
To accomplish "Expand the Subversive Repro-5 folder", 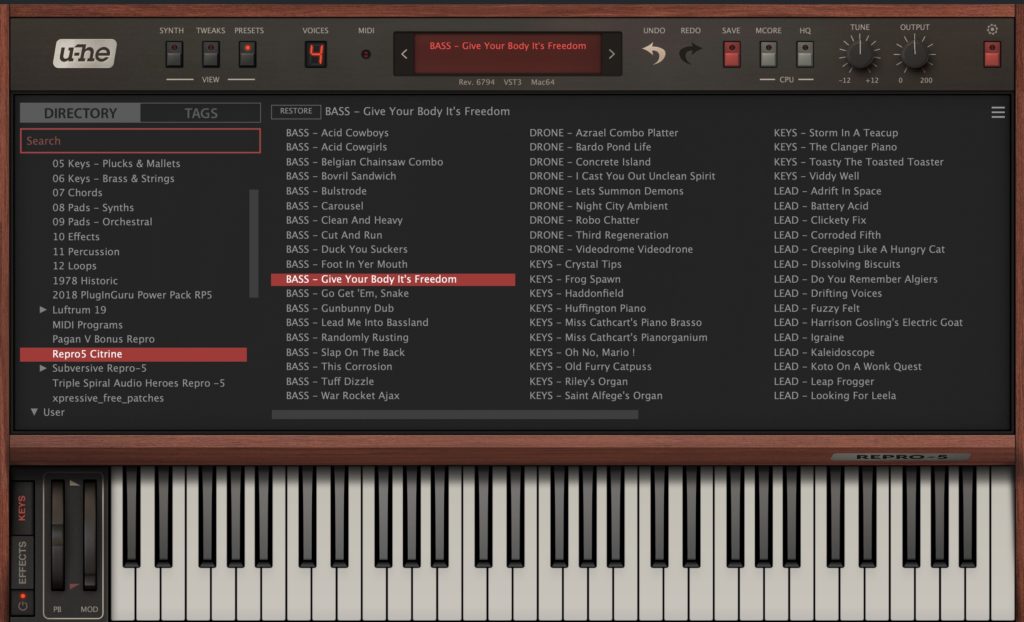I will tap(42, 368).
